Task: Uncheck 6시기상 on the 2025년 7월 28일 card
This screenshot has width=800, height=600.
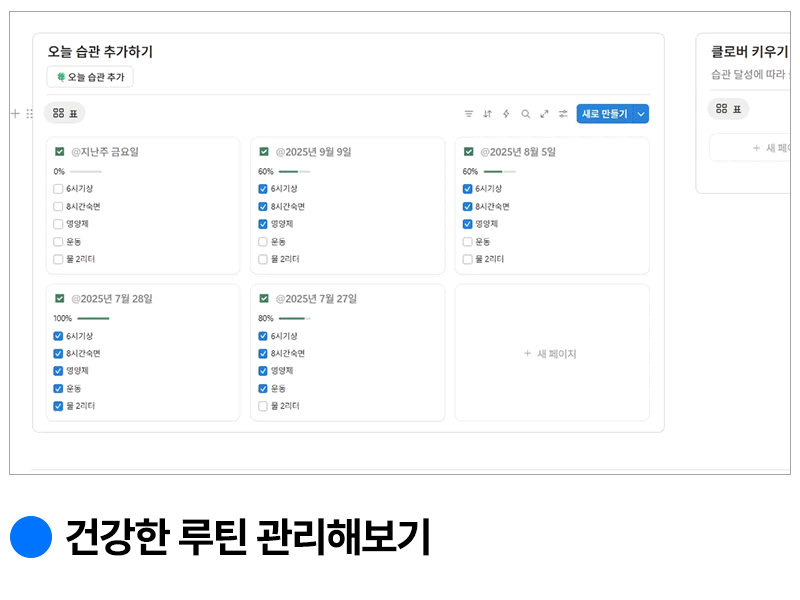Action: pyautogui.click(x=58, y=336)
